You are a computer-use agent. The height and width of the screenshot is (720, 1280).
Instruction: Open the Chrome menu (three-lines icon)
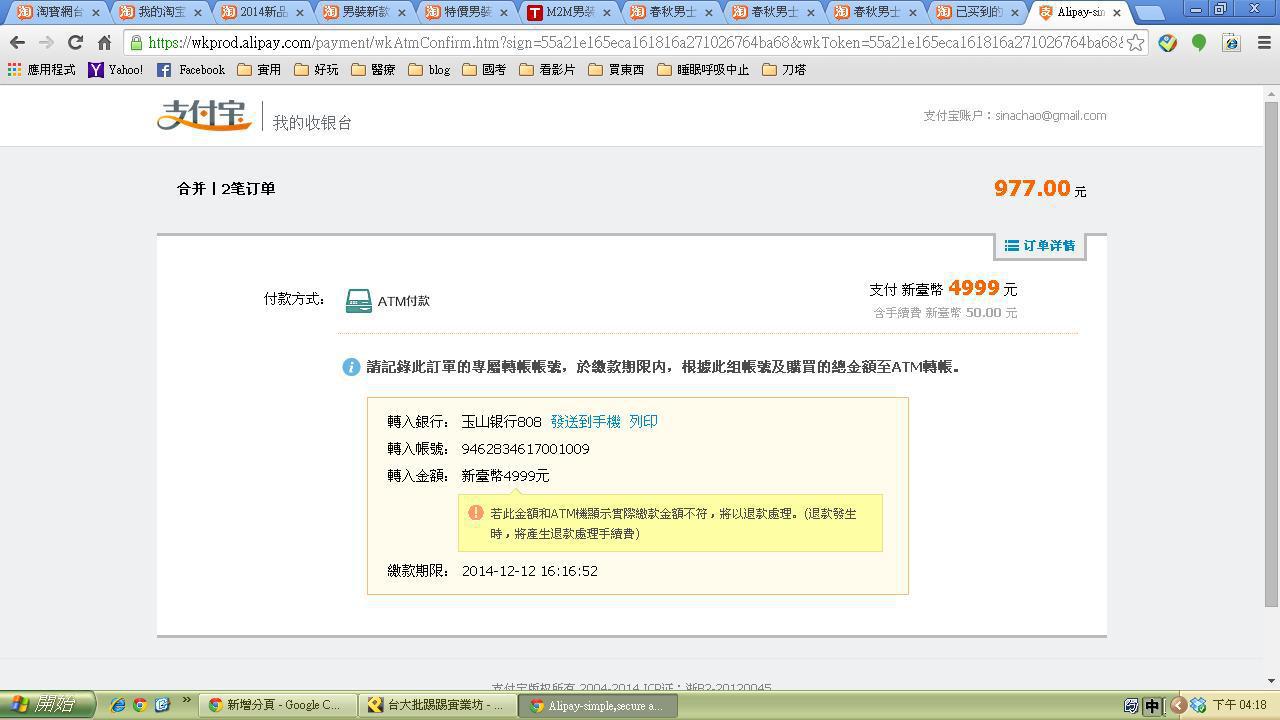tap(1263, 43)
